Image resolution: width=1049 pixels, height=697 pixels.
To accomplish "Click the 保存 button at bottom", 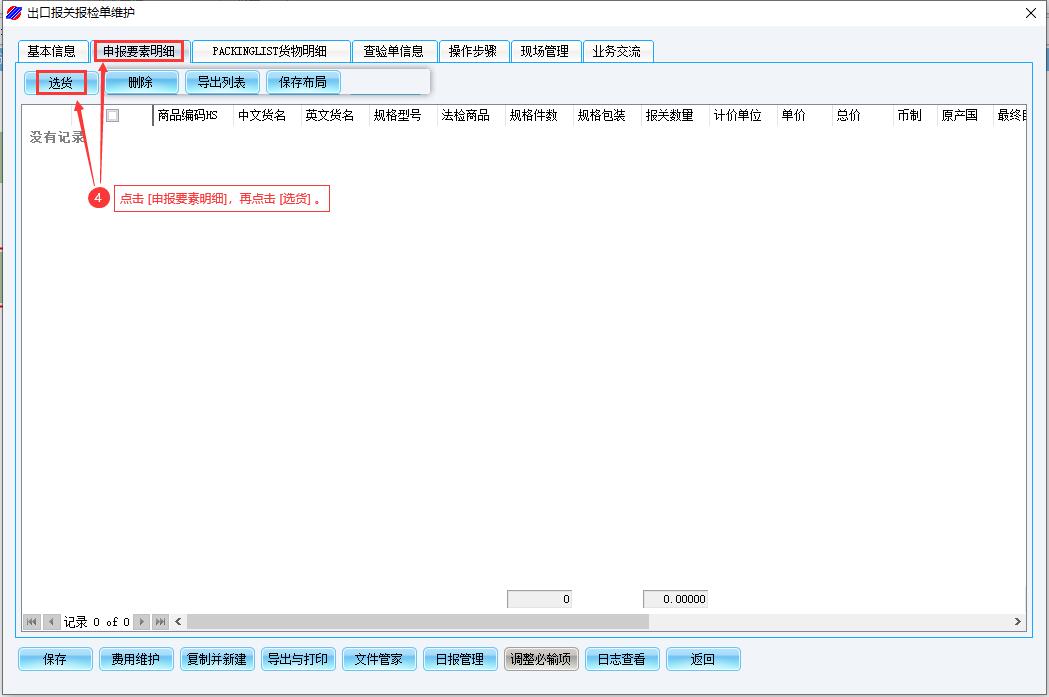I will click(55, 659).
